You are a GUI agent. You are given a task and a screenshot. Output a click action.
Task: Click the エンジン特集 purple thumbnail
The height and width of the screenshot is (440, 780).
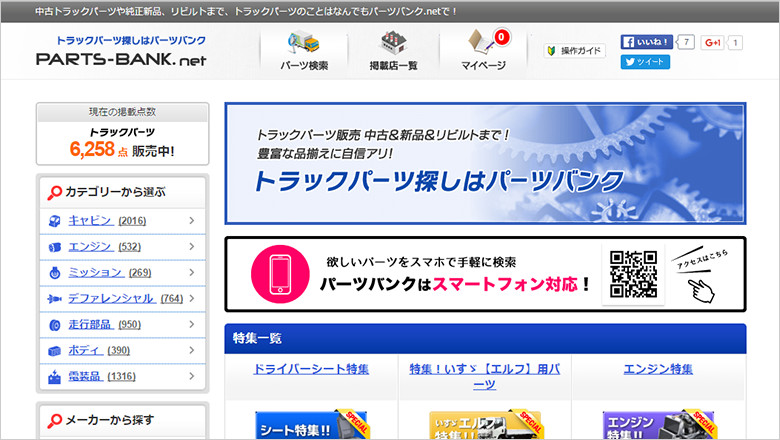pos(659,426)
